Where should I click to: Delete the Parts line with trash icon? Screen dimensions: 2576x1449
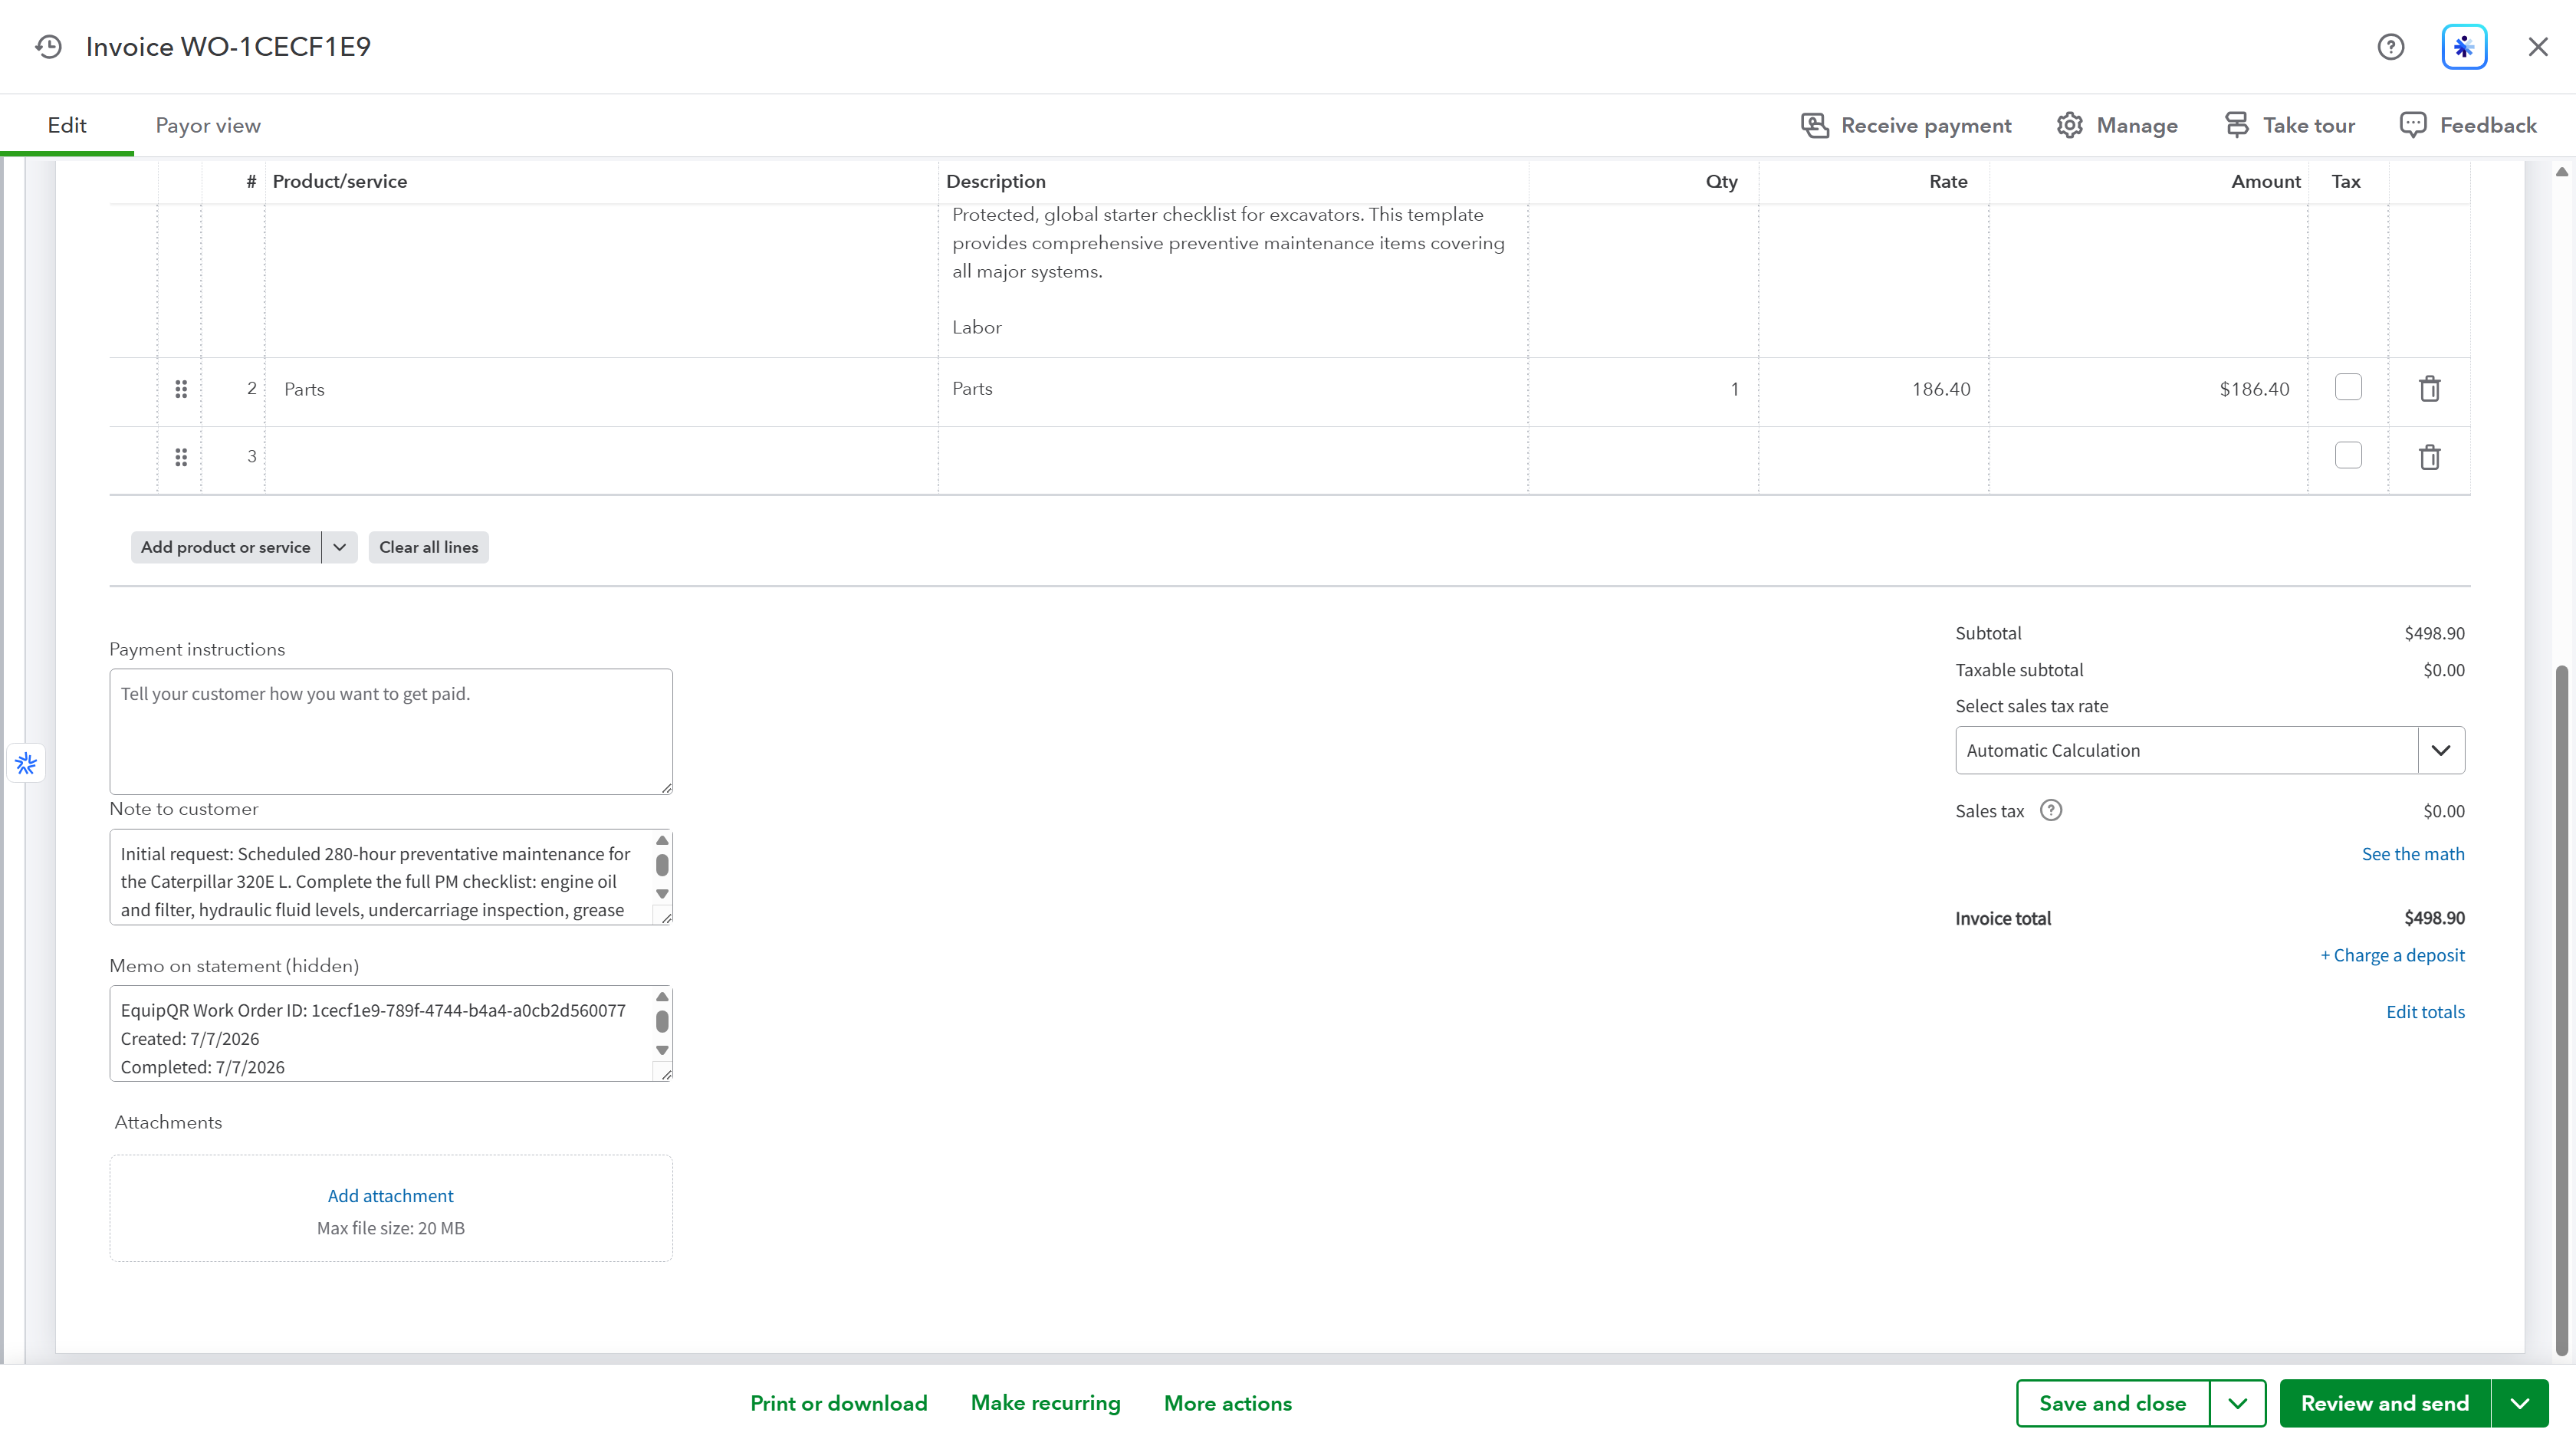[x=2429, y=389]
